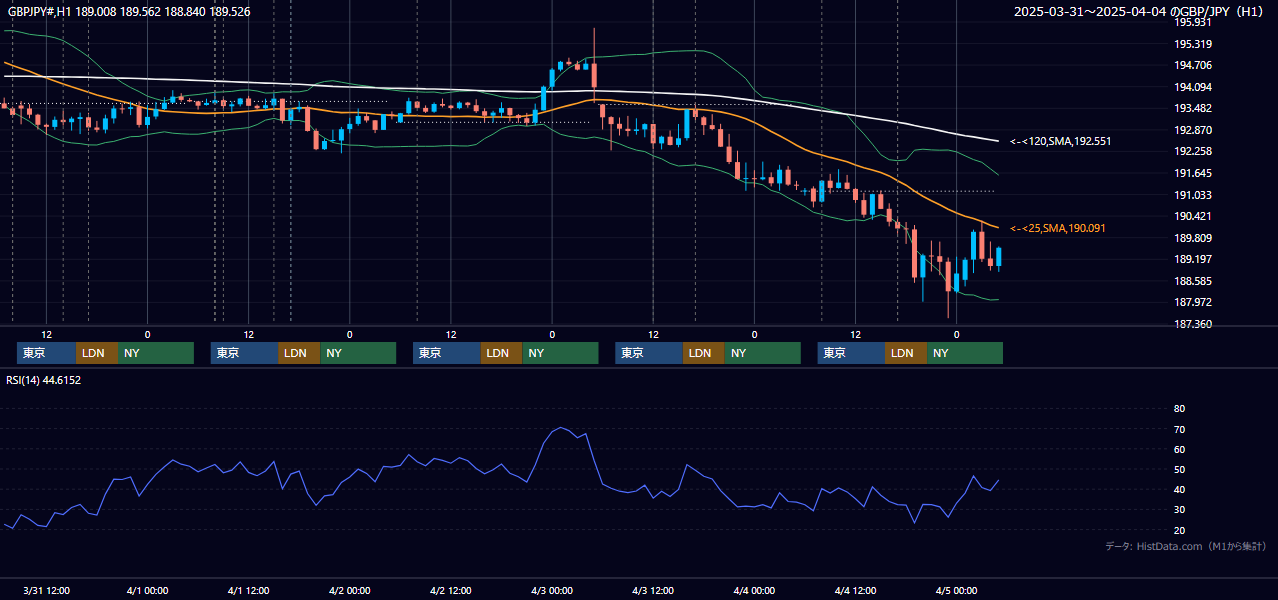1278x600 pixels.
Task: Click price axis value 188.585
Action: (x=1193, y=281)
